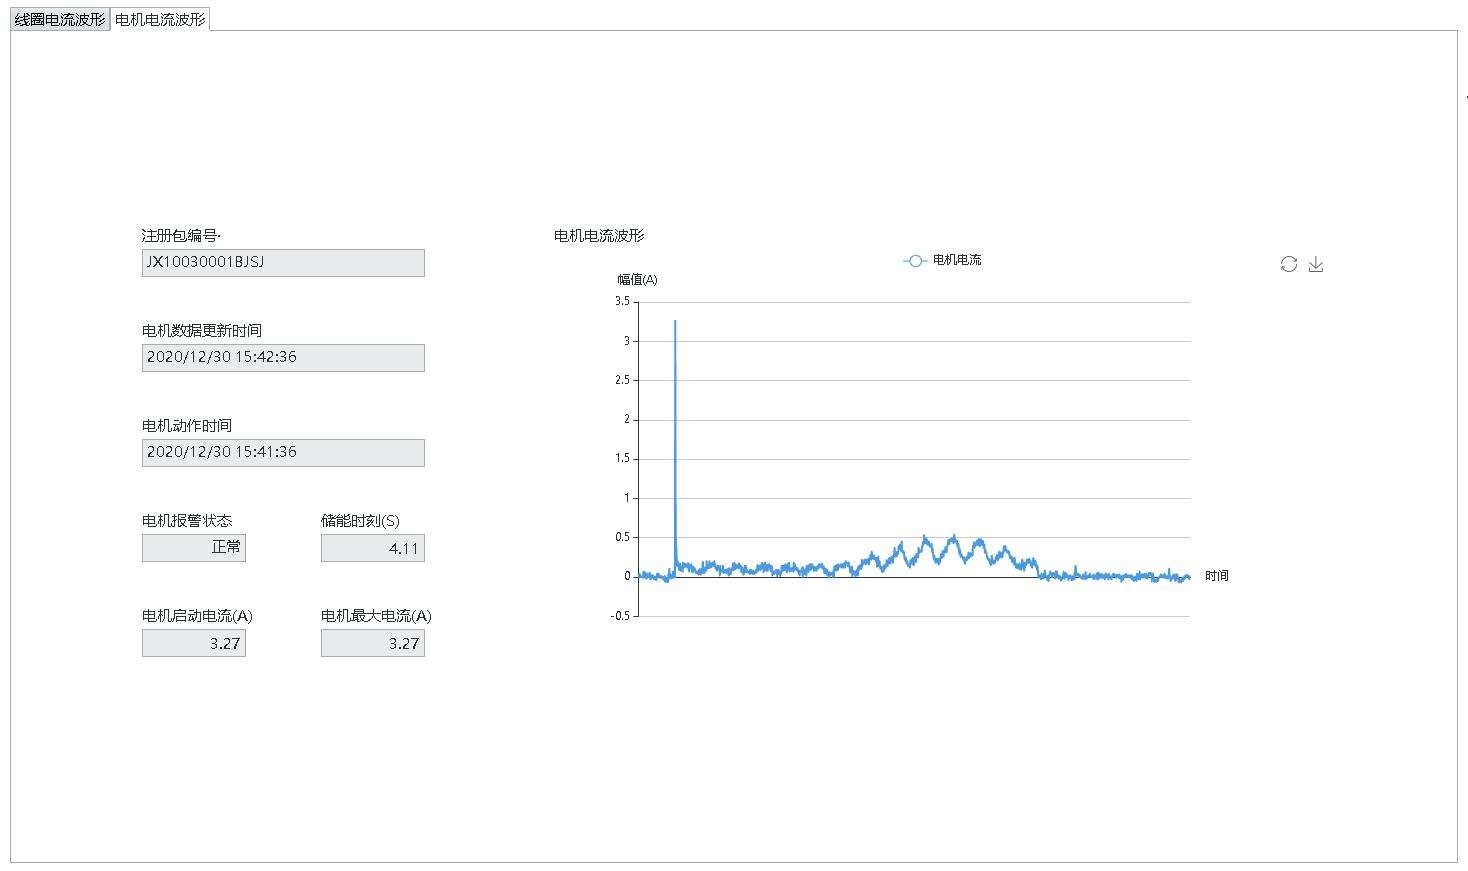Focus the 电机启动电流(A) value box

(x=194, y=643)
